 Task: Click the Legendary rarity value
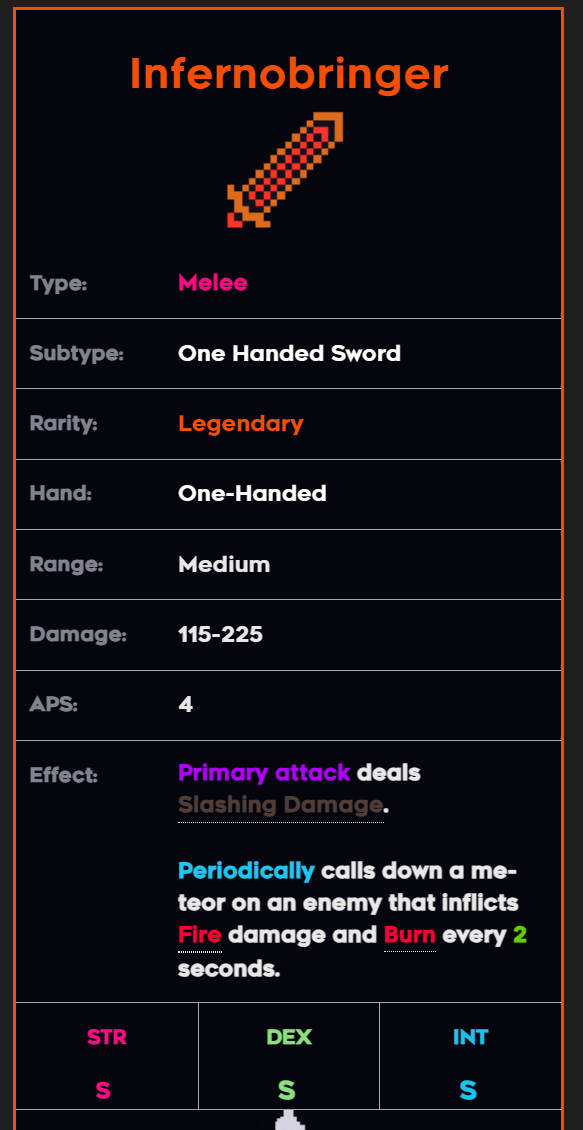(x=241, y=424)
